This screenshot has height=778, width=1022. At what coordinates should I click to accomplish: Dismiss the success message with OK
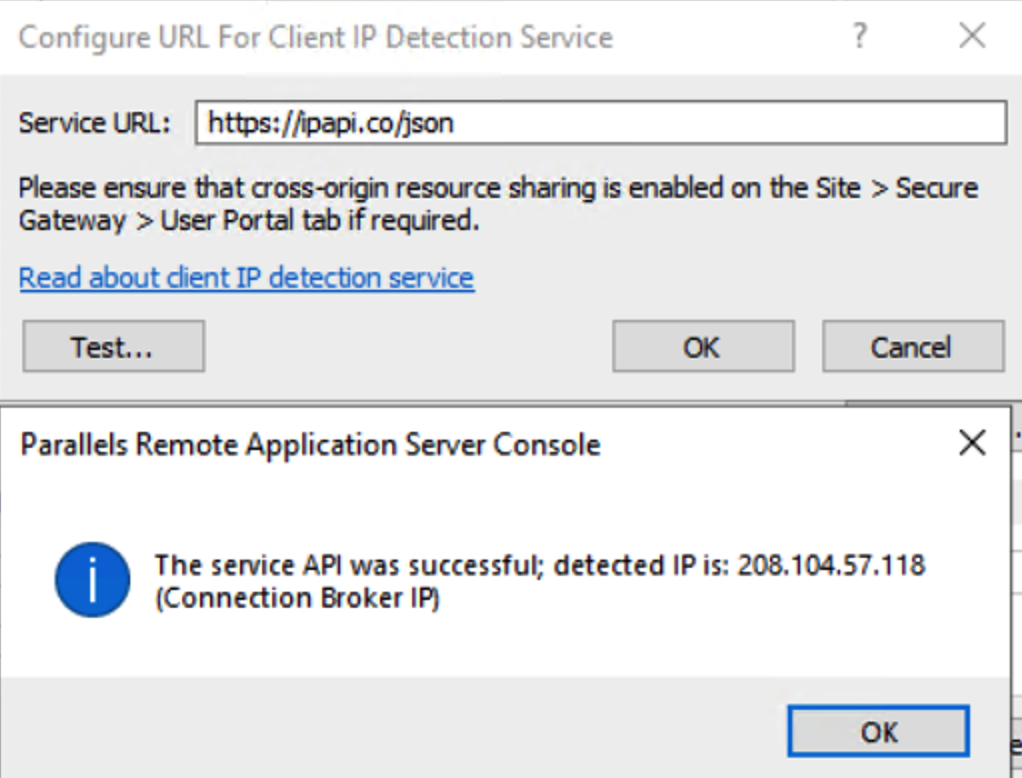pos(878,731)
